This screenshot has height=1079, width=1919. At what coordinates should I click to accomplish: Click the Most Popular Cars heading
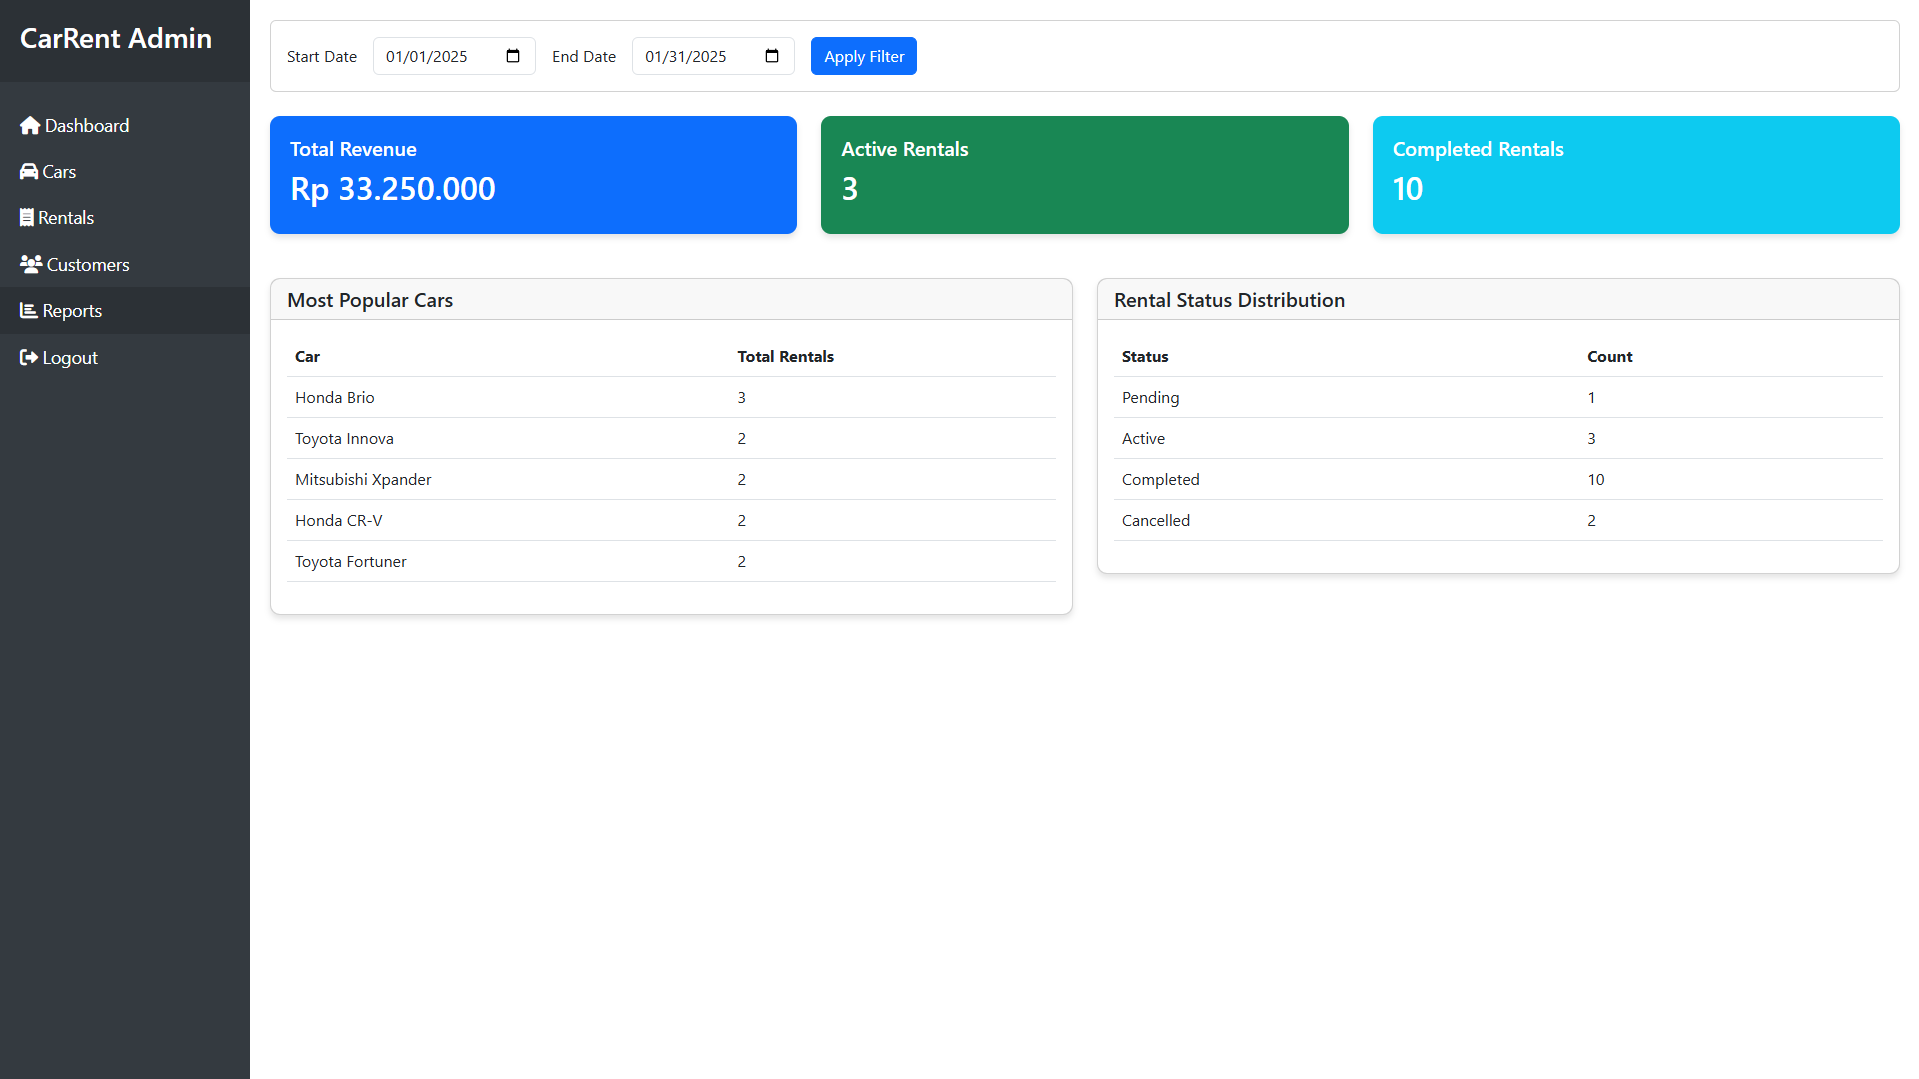point(370,300)
